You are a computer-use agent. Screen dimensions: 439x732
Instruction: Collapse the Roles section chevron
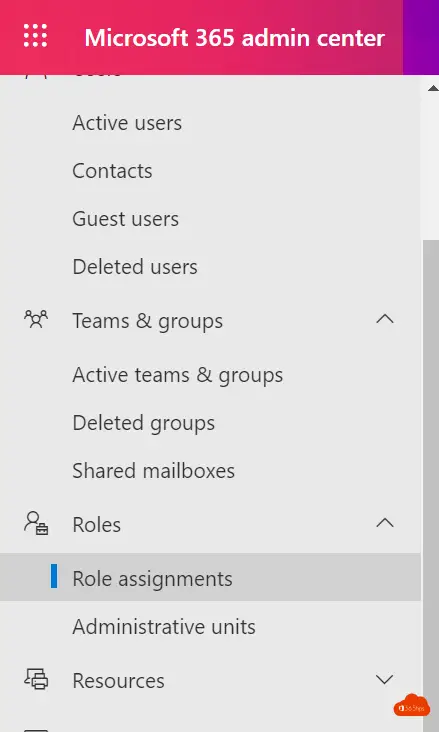coord(385,523)
